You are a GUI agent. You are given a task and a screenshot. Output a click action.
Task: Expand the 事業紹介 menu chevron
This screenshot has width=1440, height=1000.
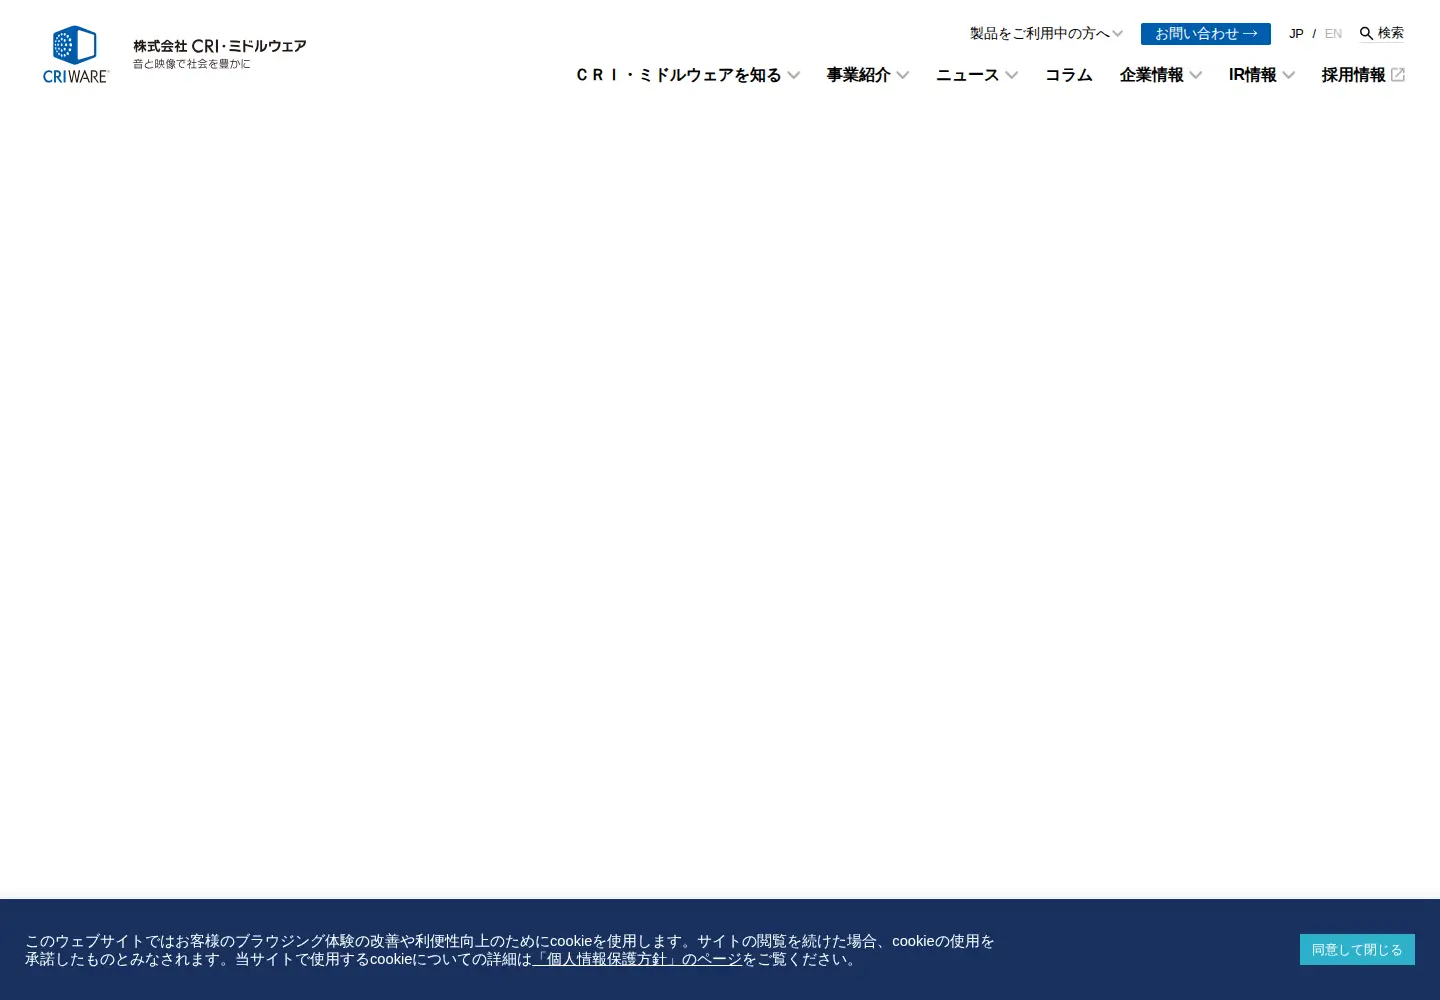pyautogui.click(x=903, y=75)
